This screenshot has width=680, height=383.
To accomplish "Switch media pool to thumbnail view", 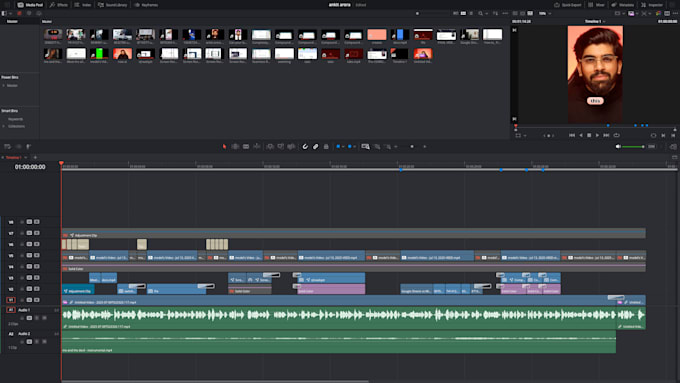I will click(x=463, y=13).
